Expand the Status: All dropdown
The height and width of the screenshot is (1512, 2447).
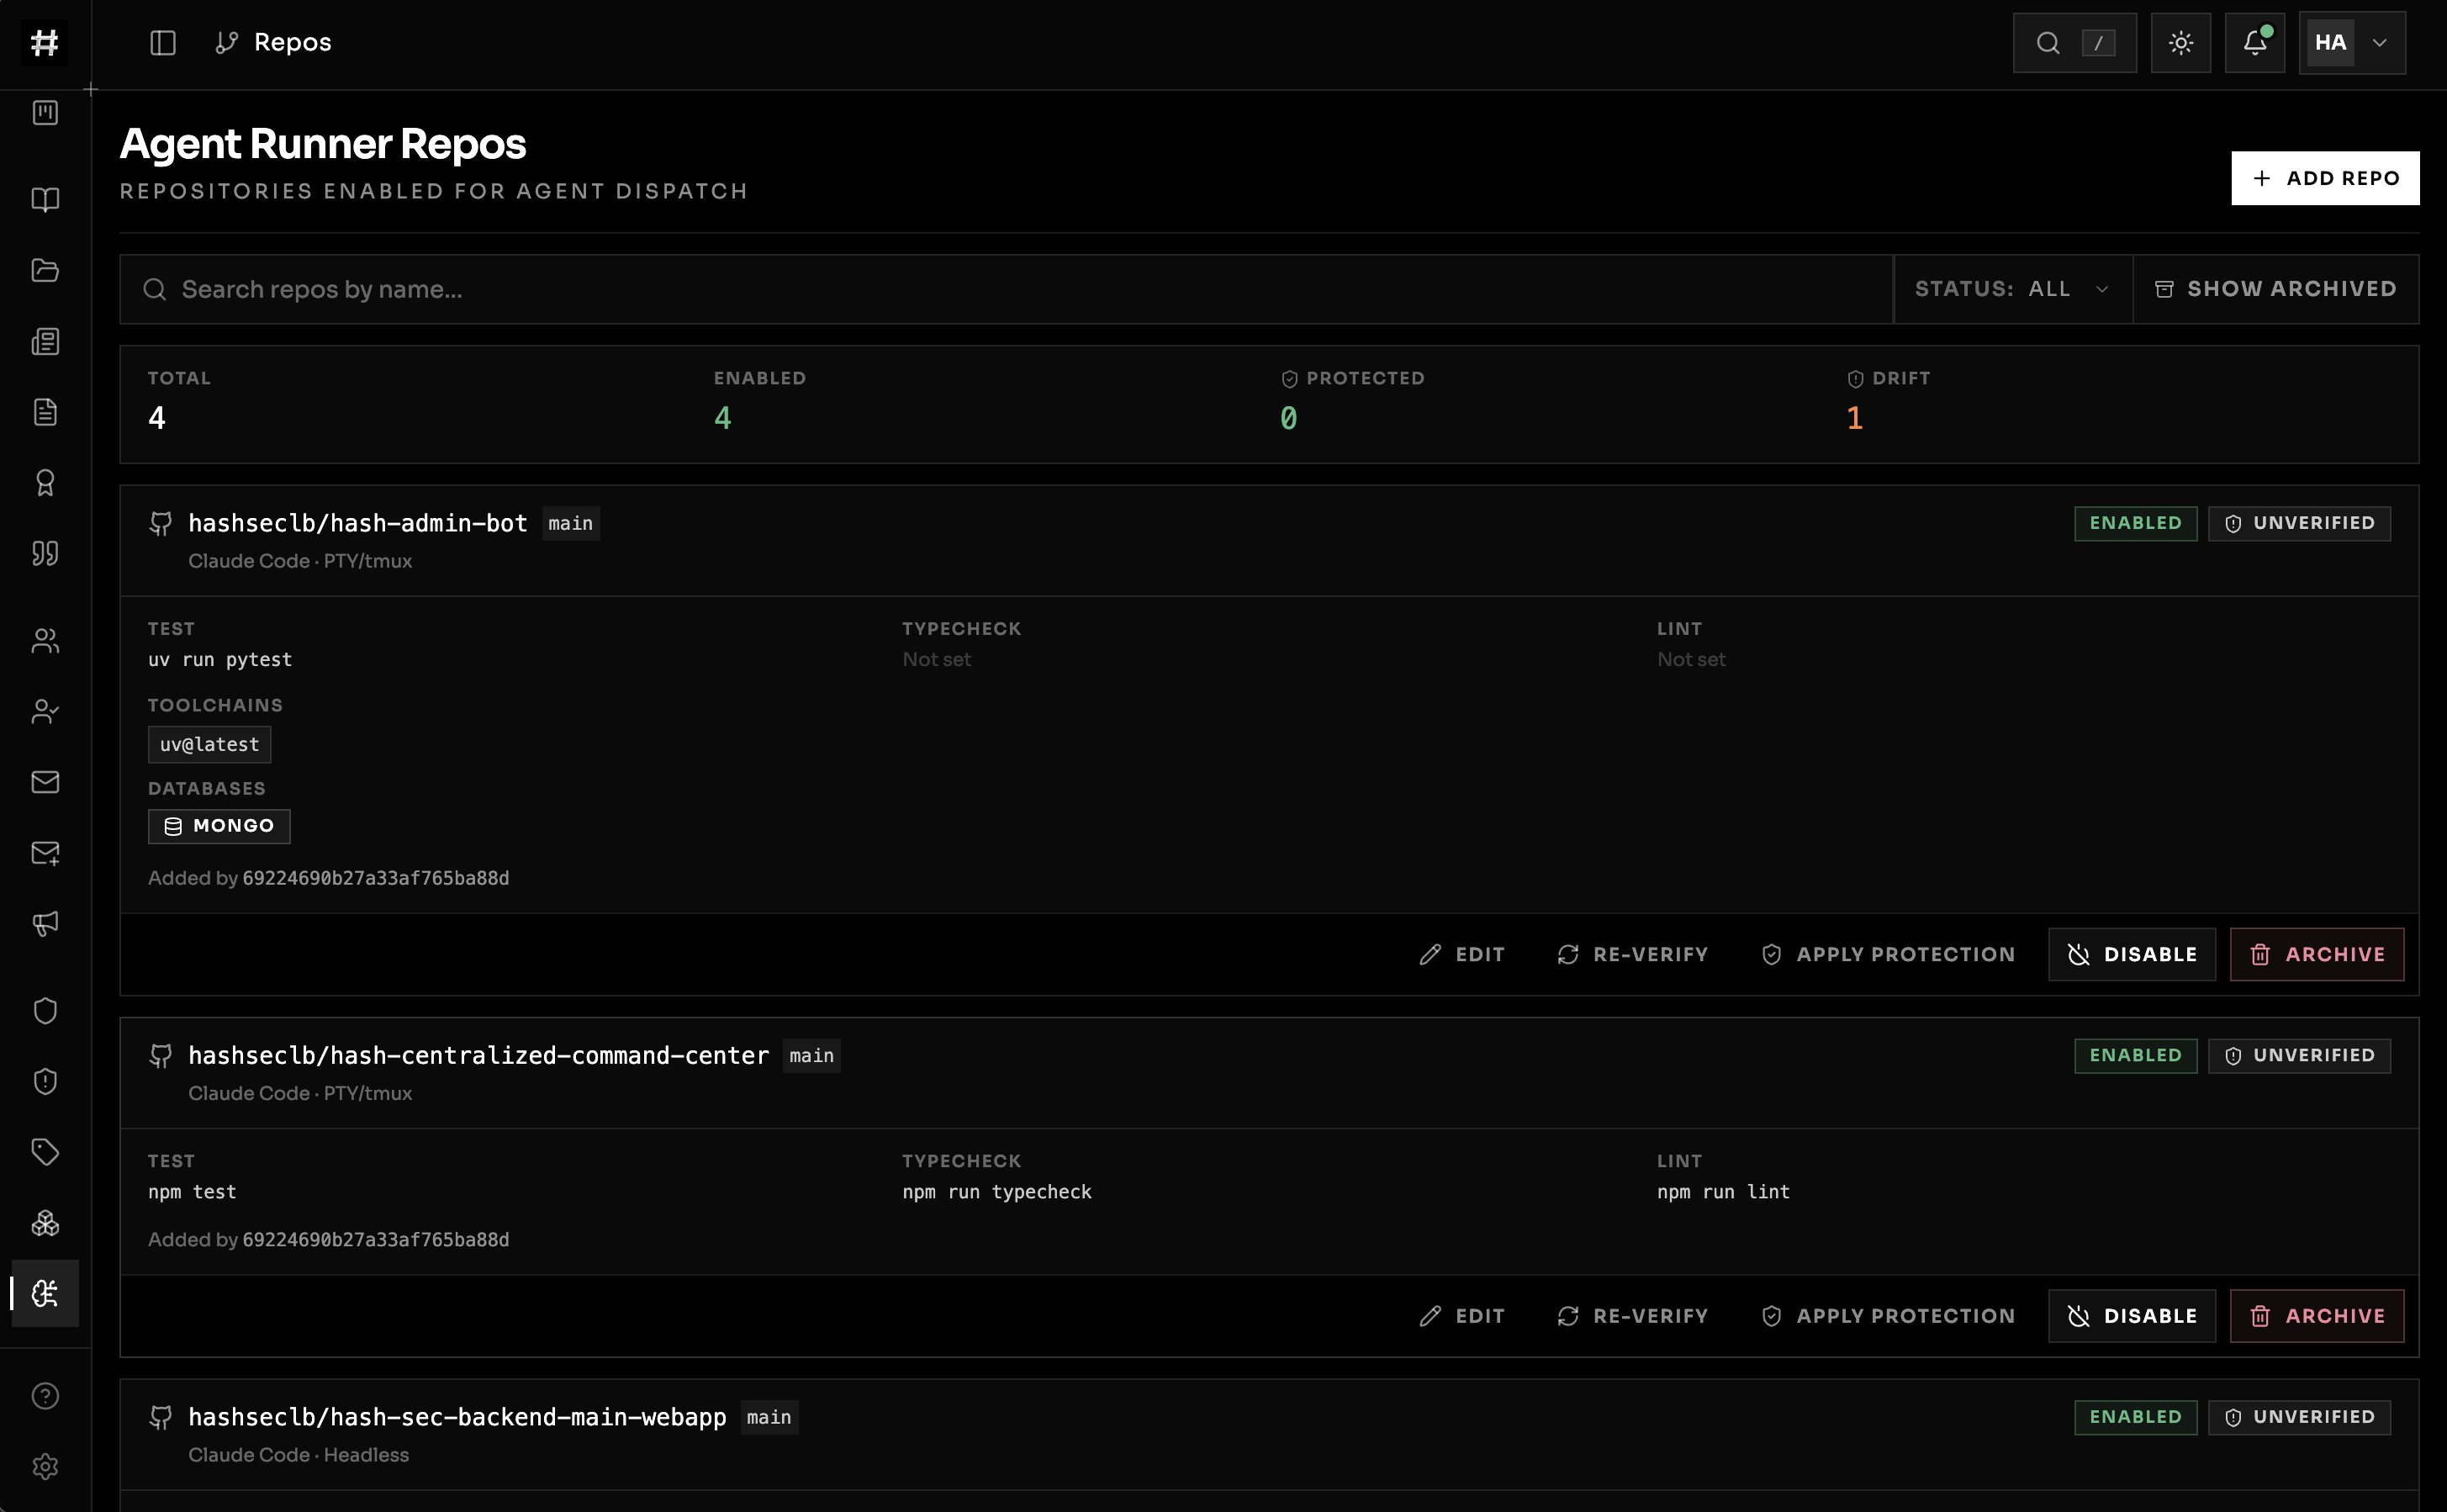pyautogui.click(x=2013, y=289)
